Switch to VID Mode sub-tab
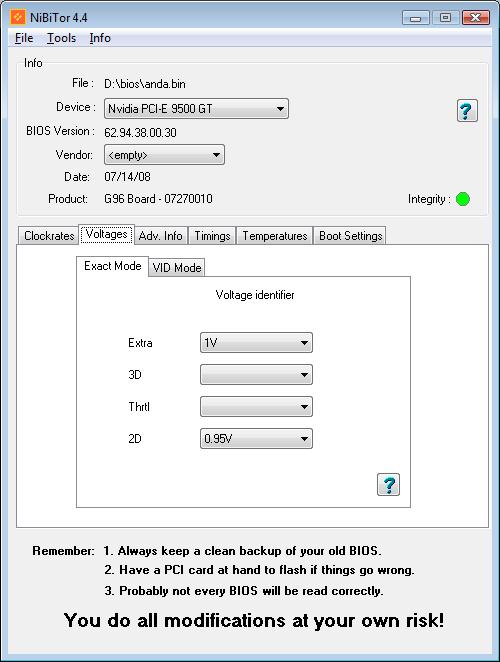Image resolution: width=500 pixels, height=662 pixels. tap(177, 268)
